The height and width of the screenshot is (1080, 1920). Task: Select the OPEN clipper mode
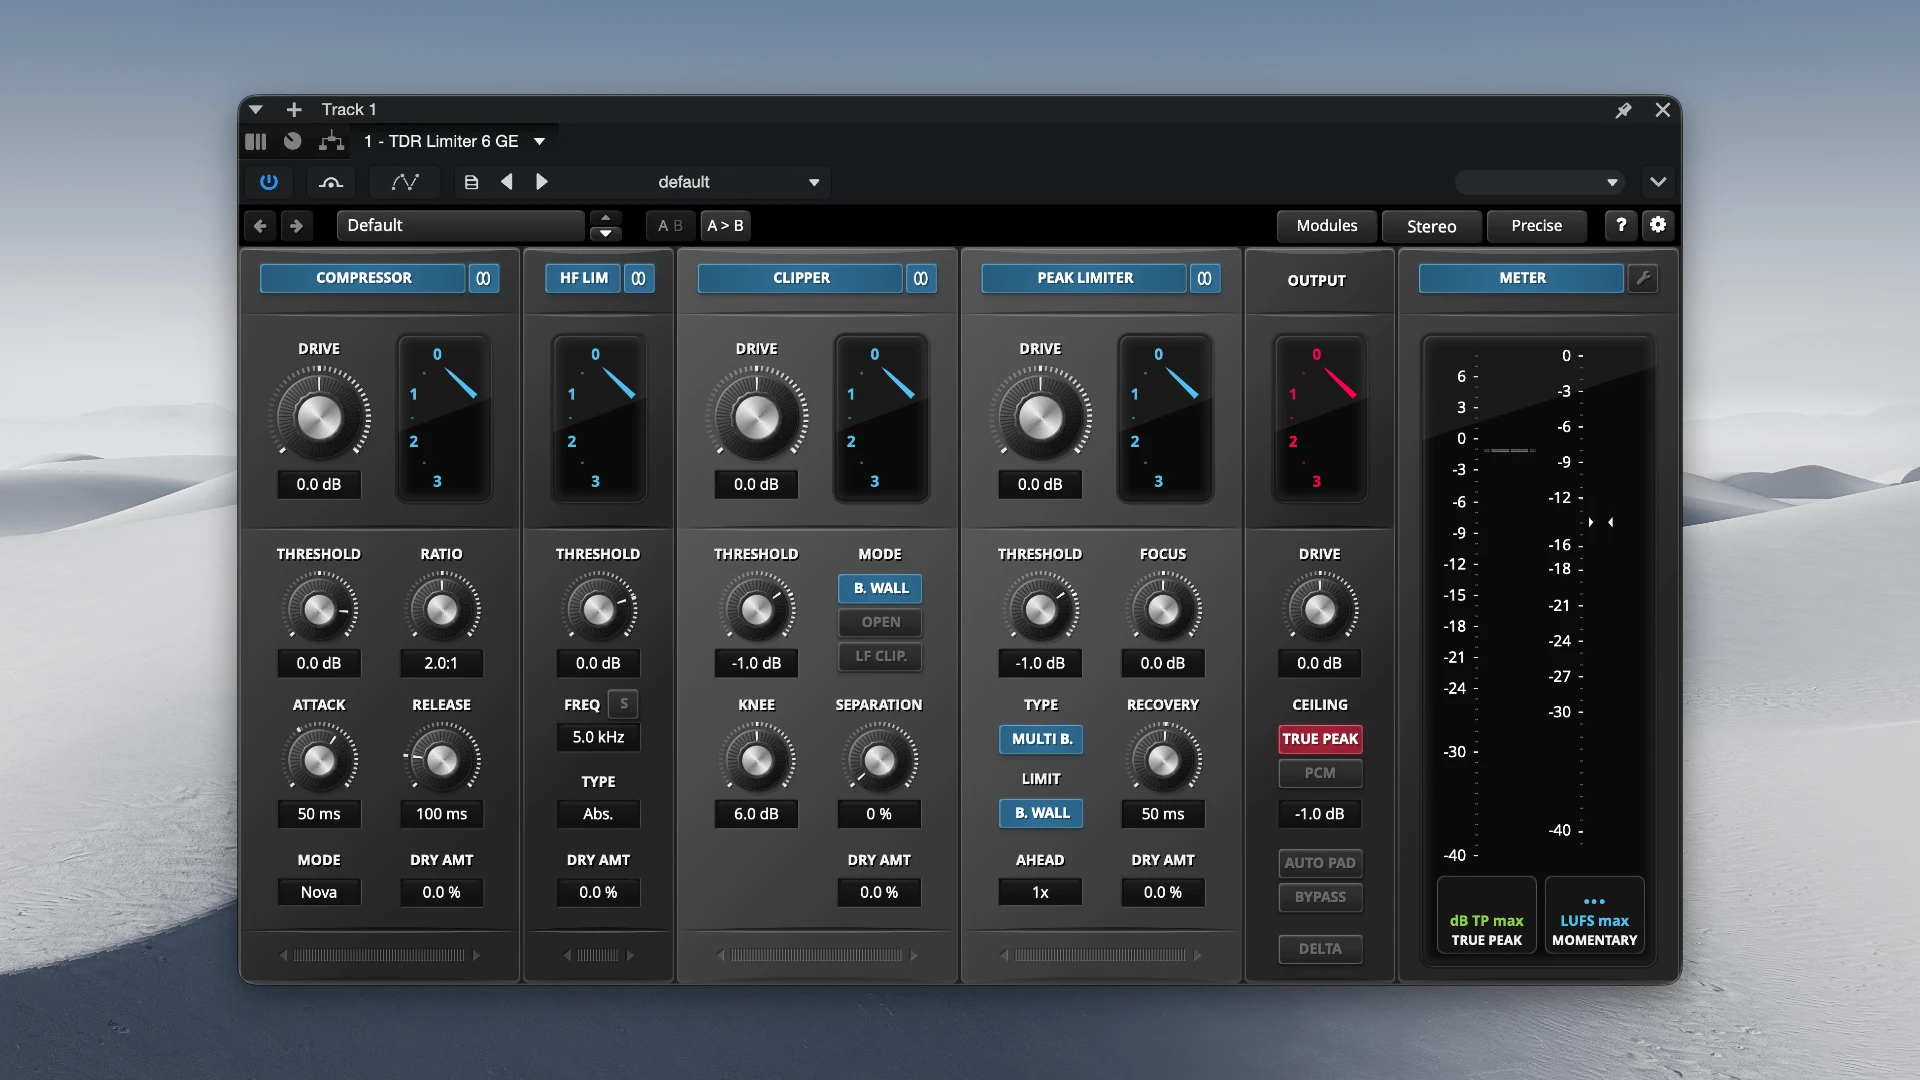pyautogui.click(x=881, y=622)
